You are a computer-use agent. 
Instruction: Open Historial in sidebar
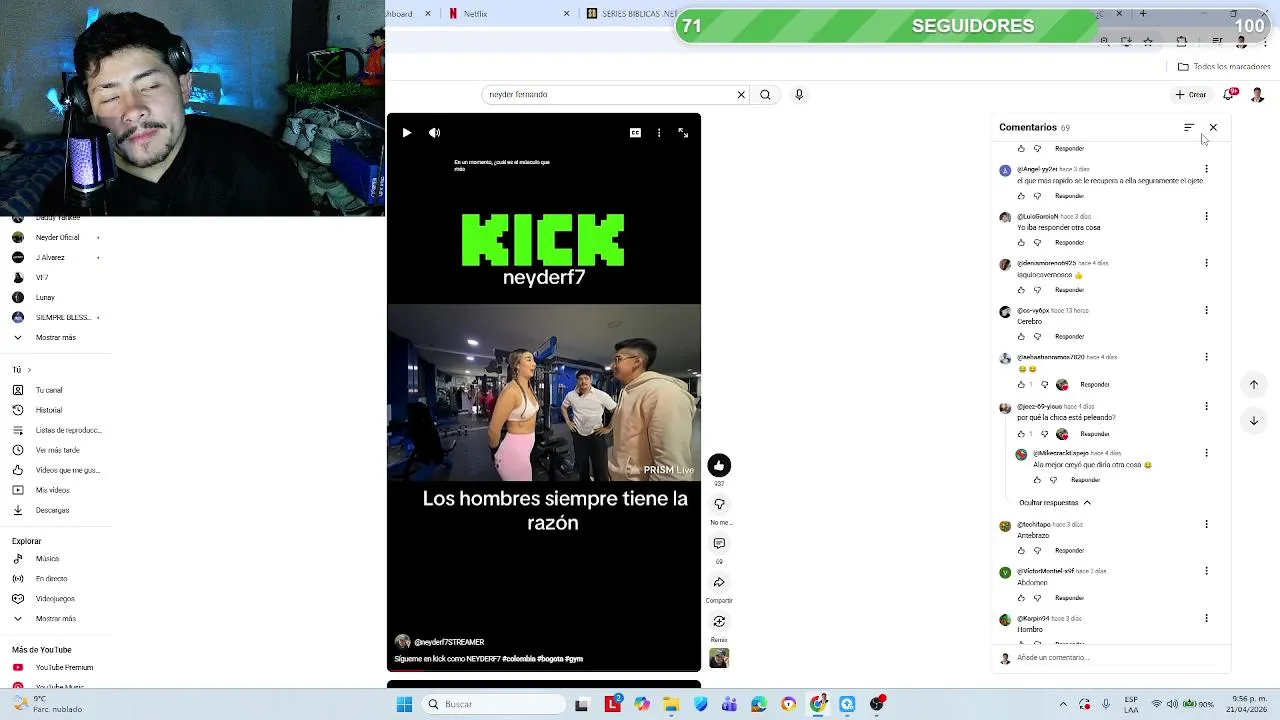(x=49, y=410)
